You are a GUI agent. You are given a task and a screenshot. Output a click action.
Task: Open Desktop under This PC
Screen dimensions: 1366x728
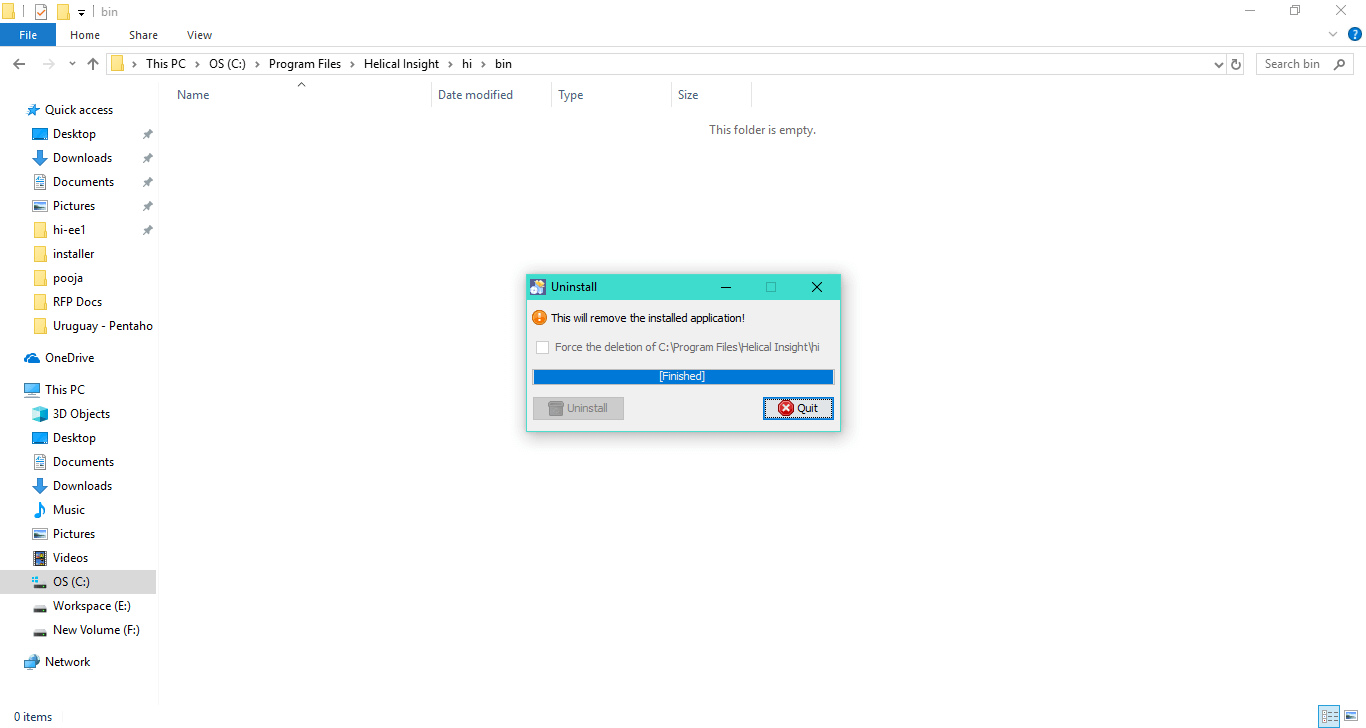74,438
